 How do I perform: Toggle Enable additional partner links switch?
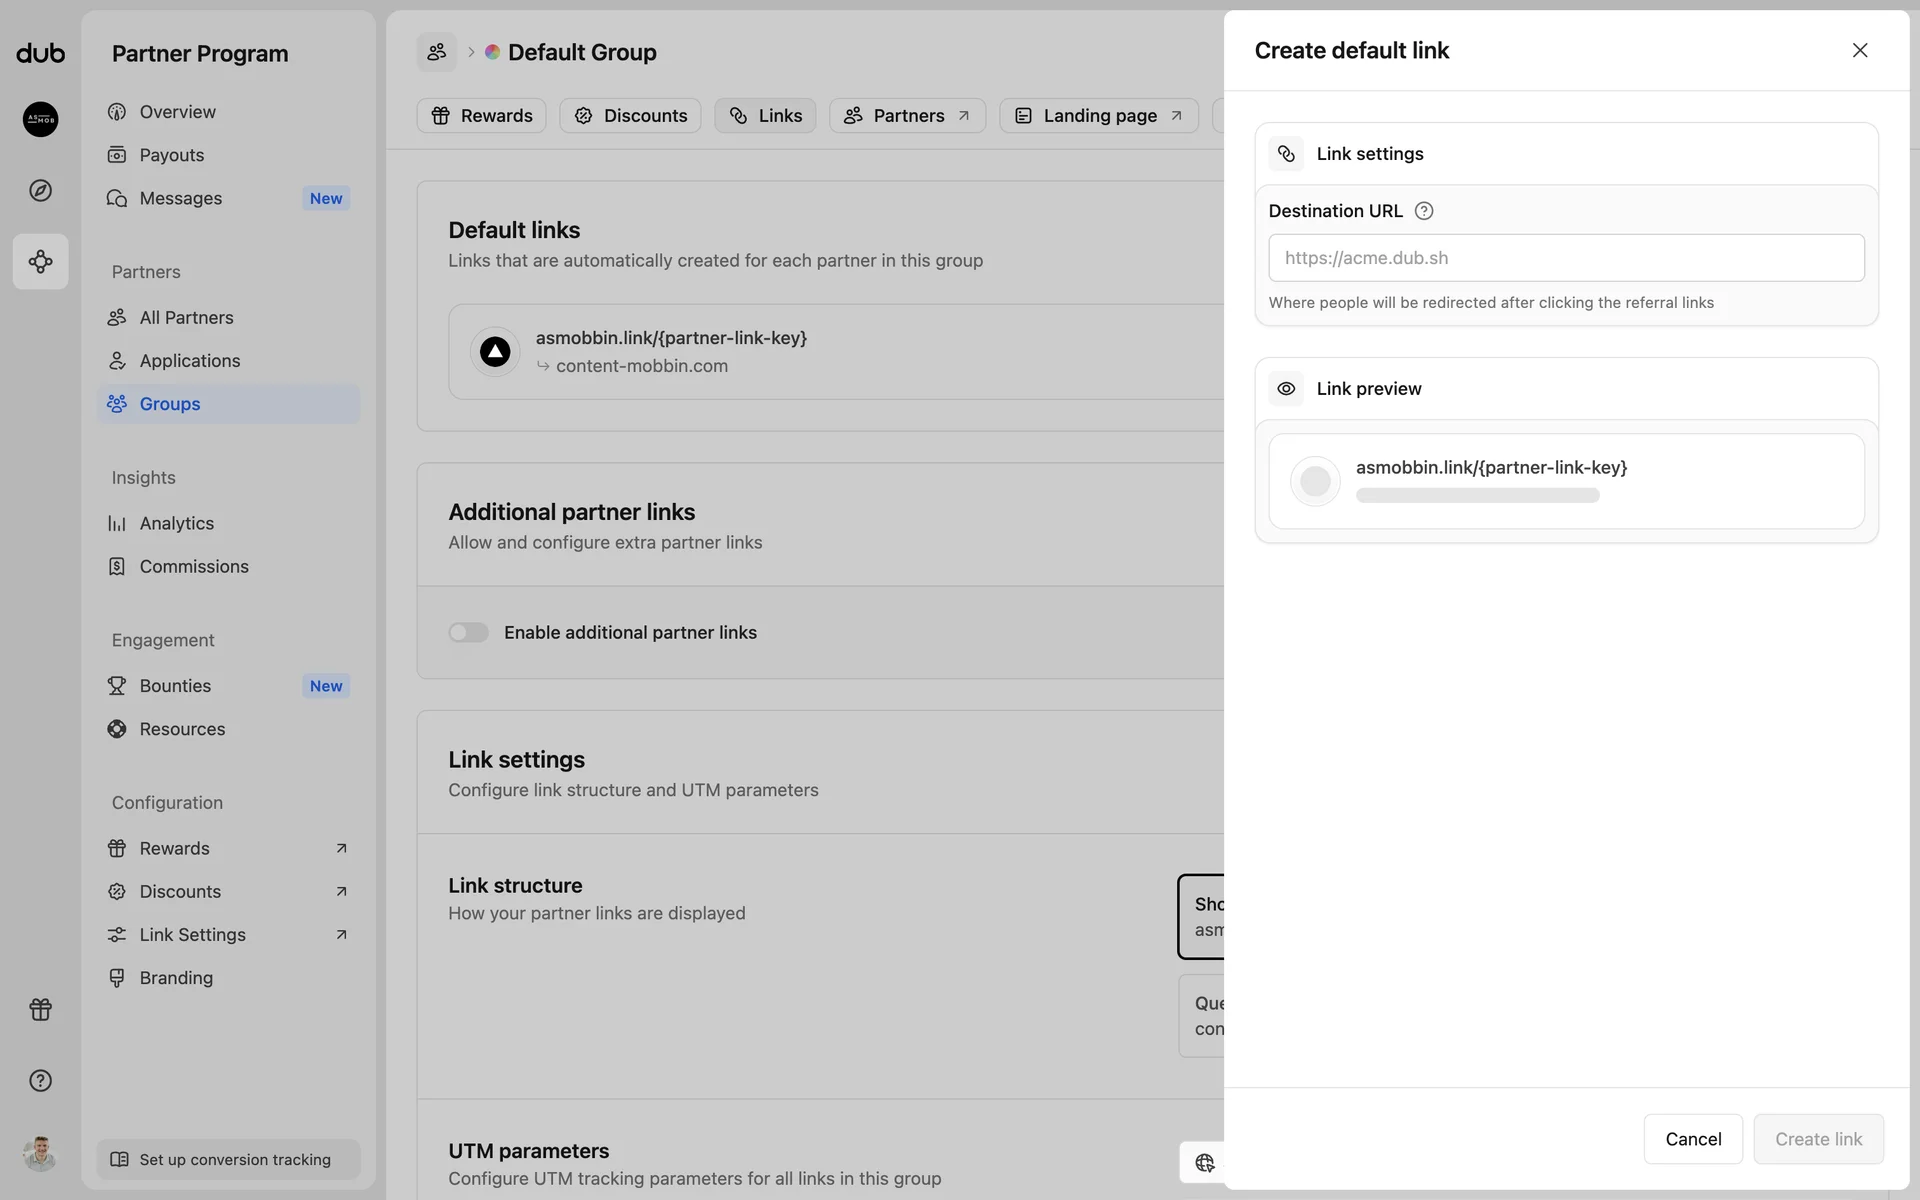[x=468, y=632]
